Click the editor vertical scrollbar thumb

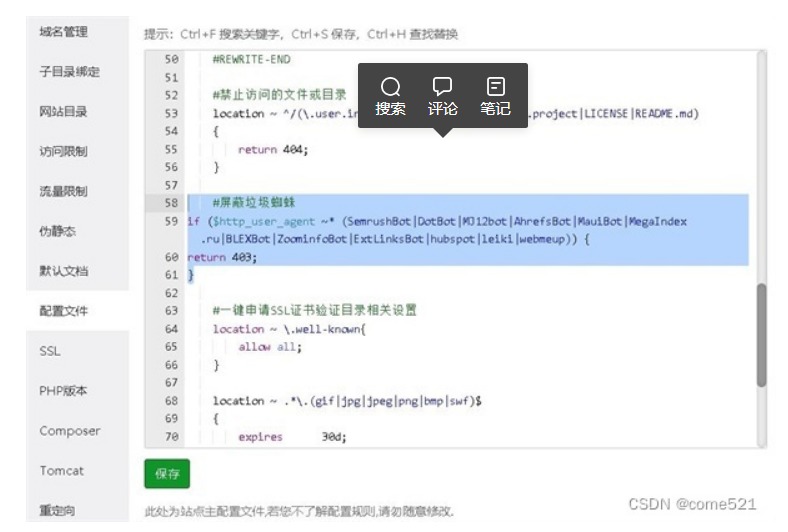[x=761, y=335]
